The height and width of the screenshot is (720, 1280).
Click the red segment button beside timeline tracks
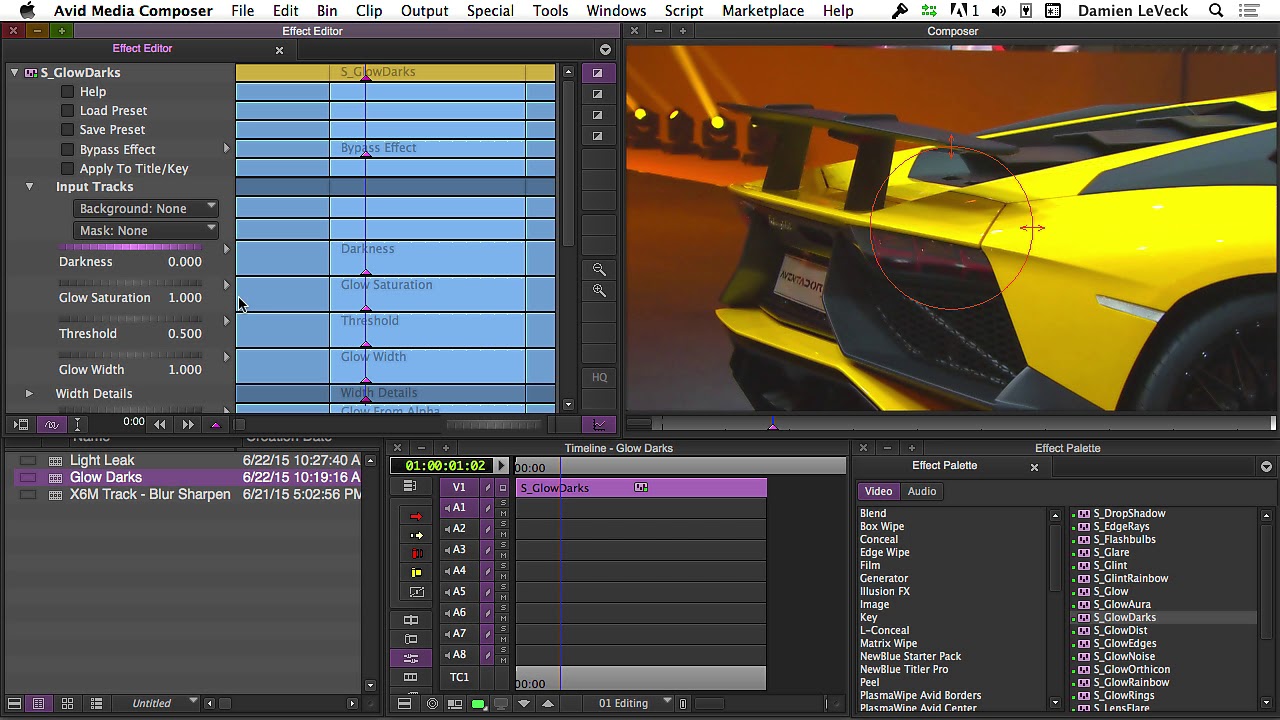tap(417, 553)
